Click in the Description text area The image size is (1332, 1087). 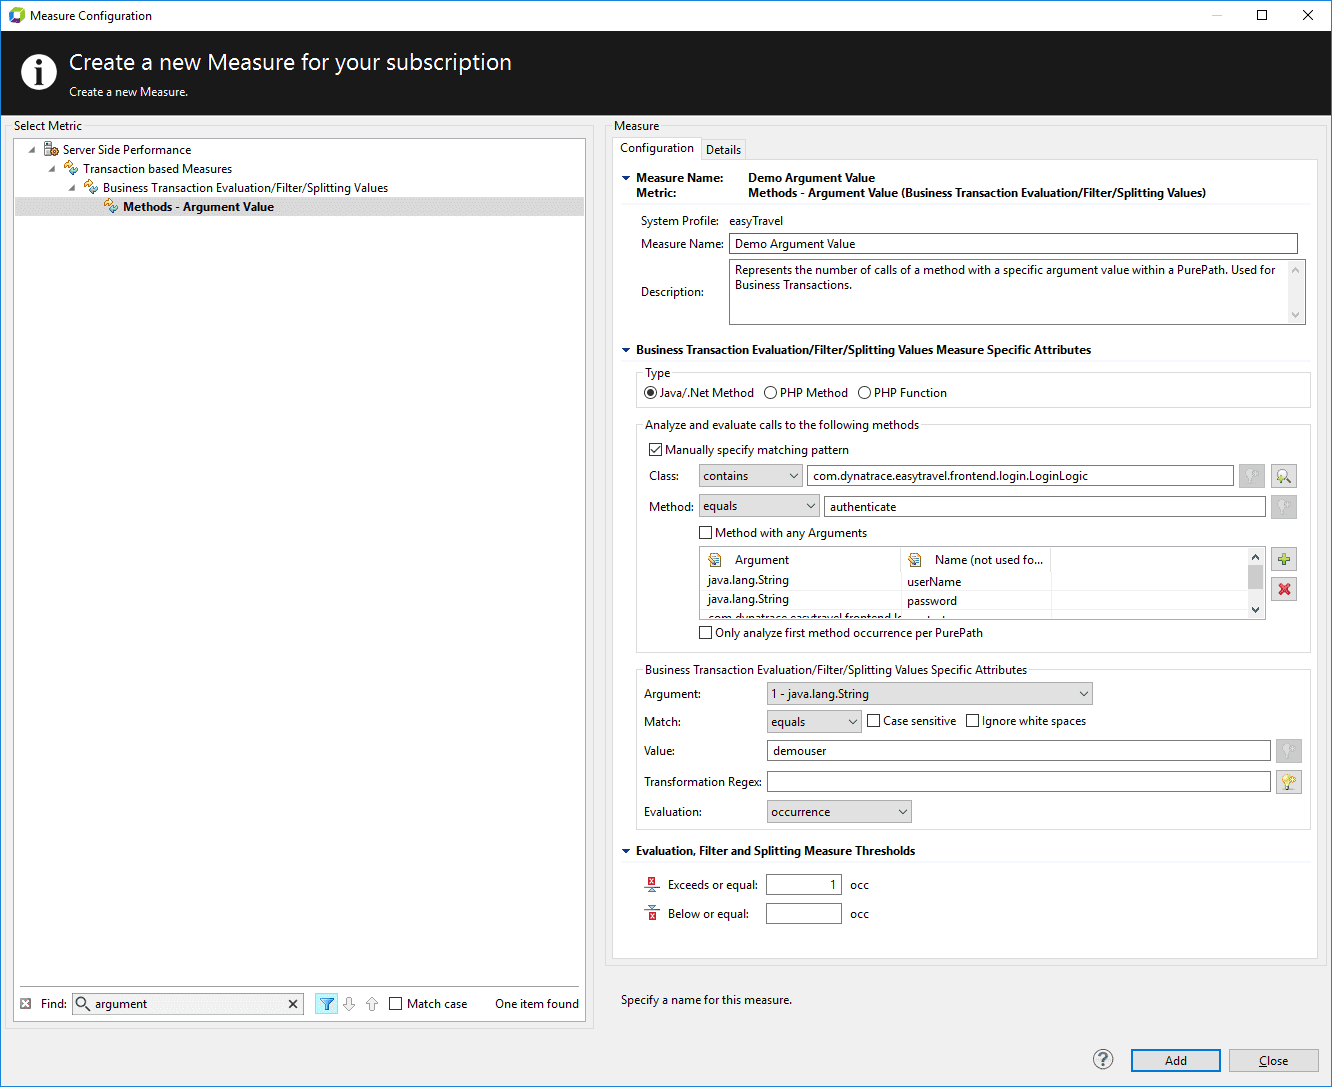point(1008,292)
